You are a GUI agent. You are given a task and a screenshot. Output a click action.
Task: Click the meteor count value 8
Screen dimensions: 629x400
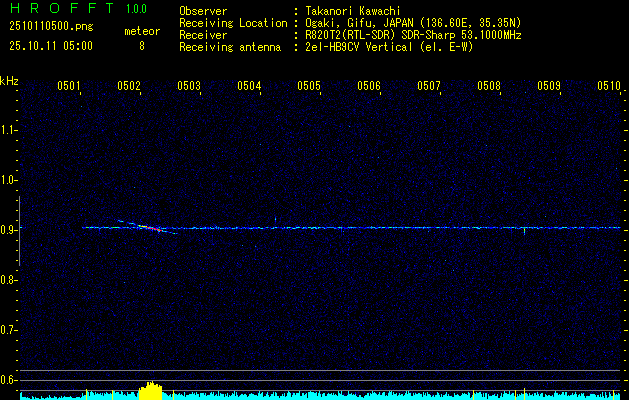click(x=141, y=45)
